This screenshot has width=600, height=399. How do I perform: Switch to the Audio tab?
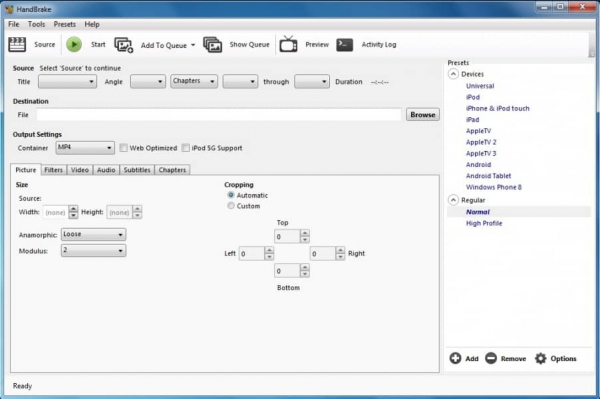coord(106,170)
